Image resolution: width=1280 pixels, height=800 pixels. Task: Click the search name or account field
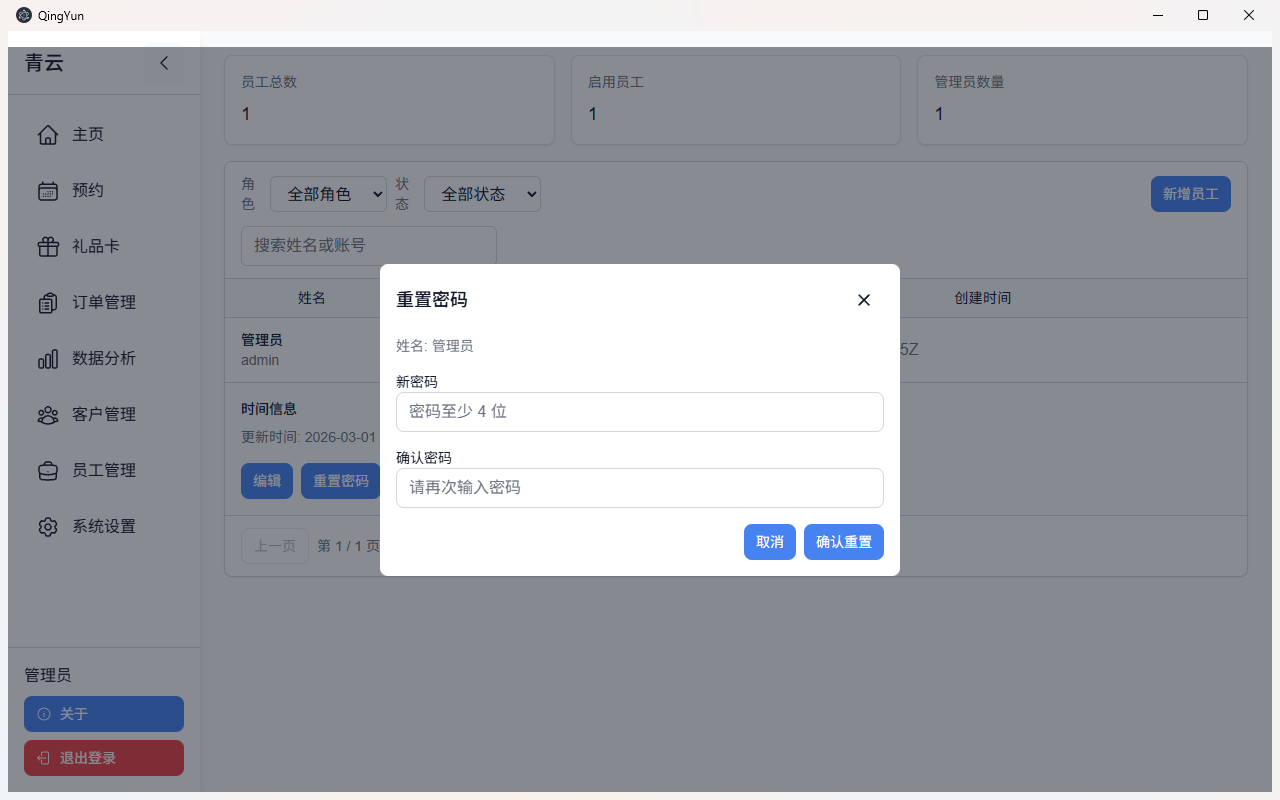(x=369, y=245)
